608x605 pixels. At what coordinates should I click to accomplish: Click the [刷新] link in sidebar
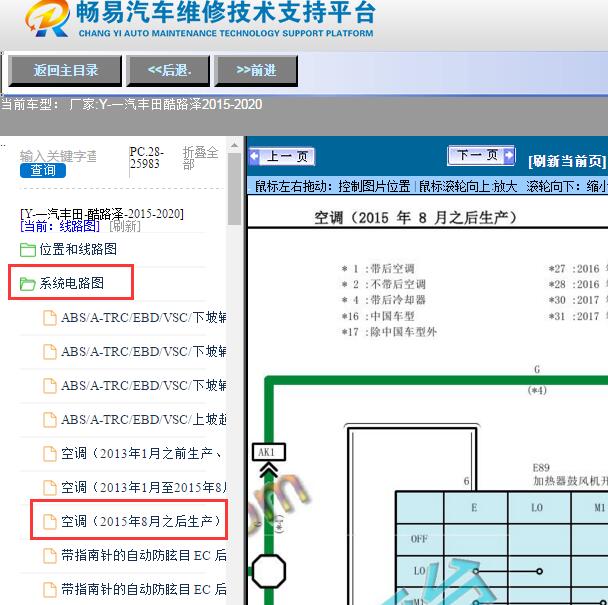click(125, 226)
